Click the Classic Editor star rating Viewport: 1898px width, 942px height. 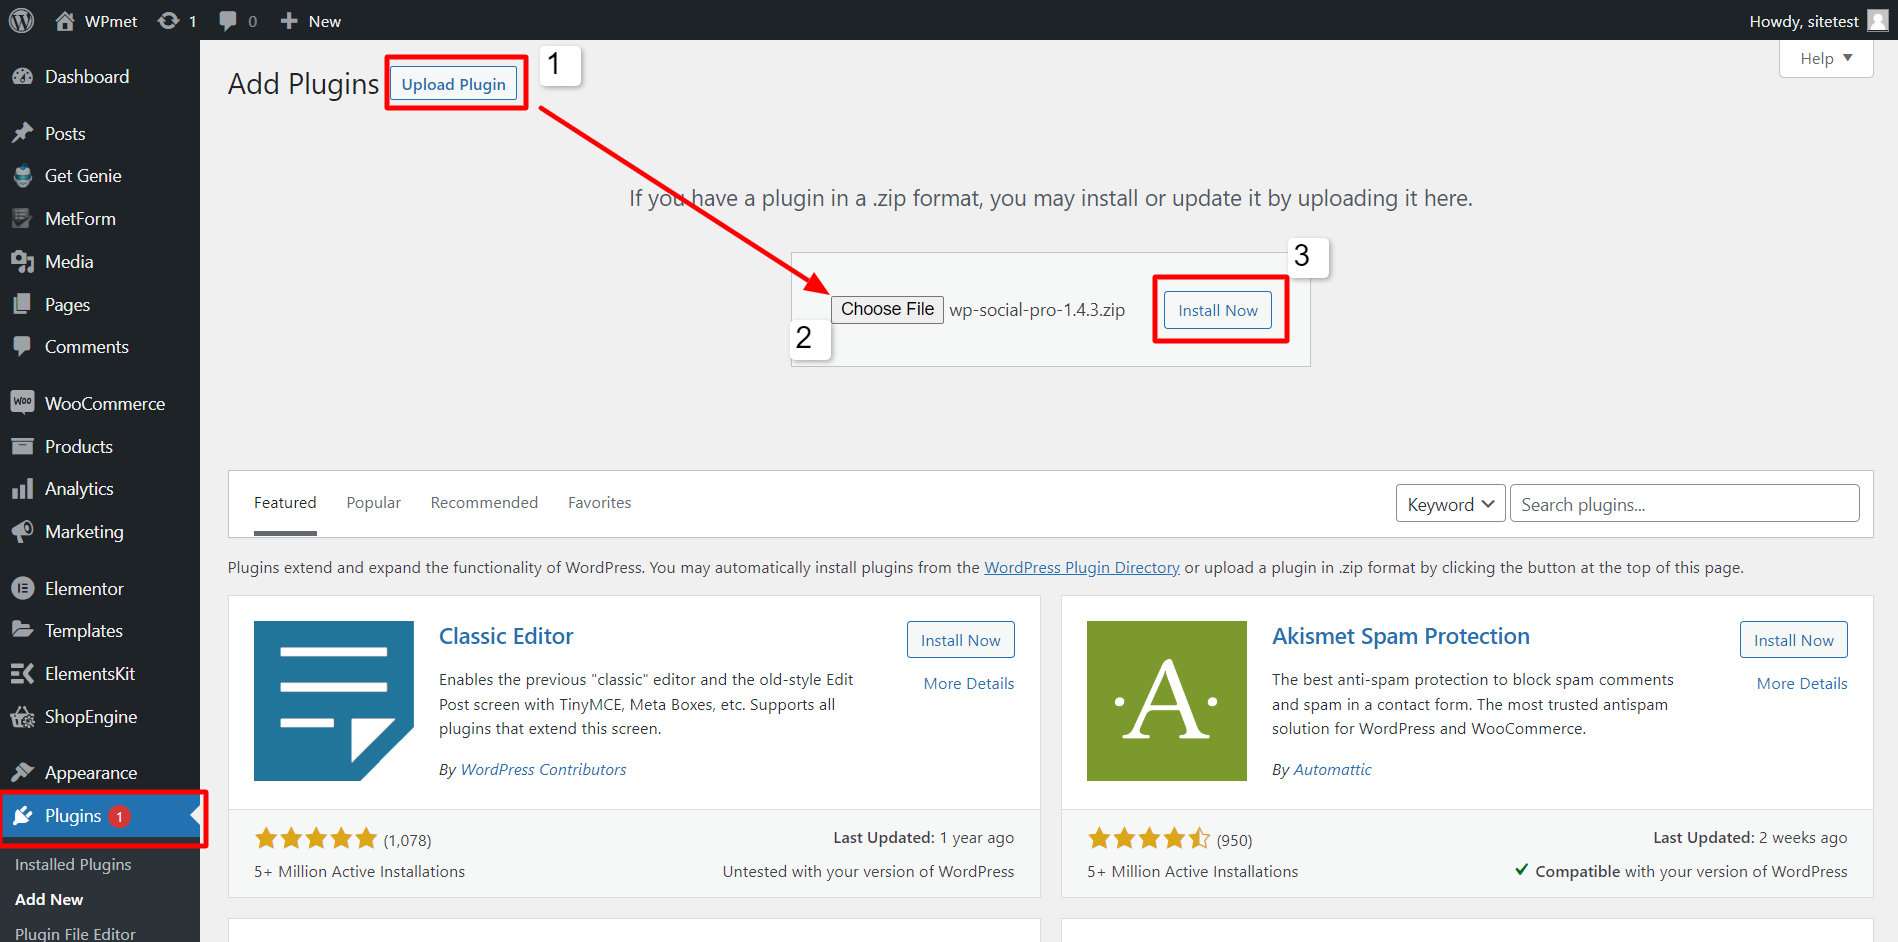click(x=316, y=838)
